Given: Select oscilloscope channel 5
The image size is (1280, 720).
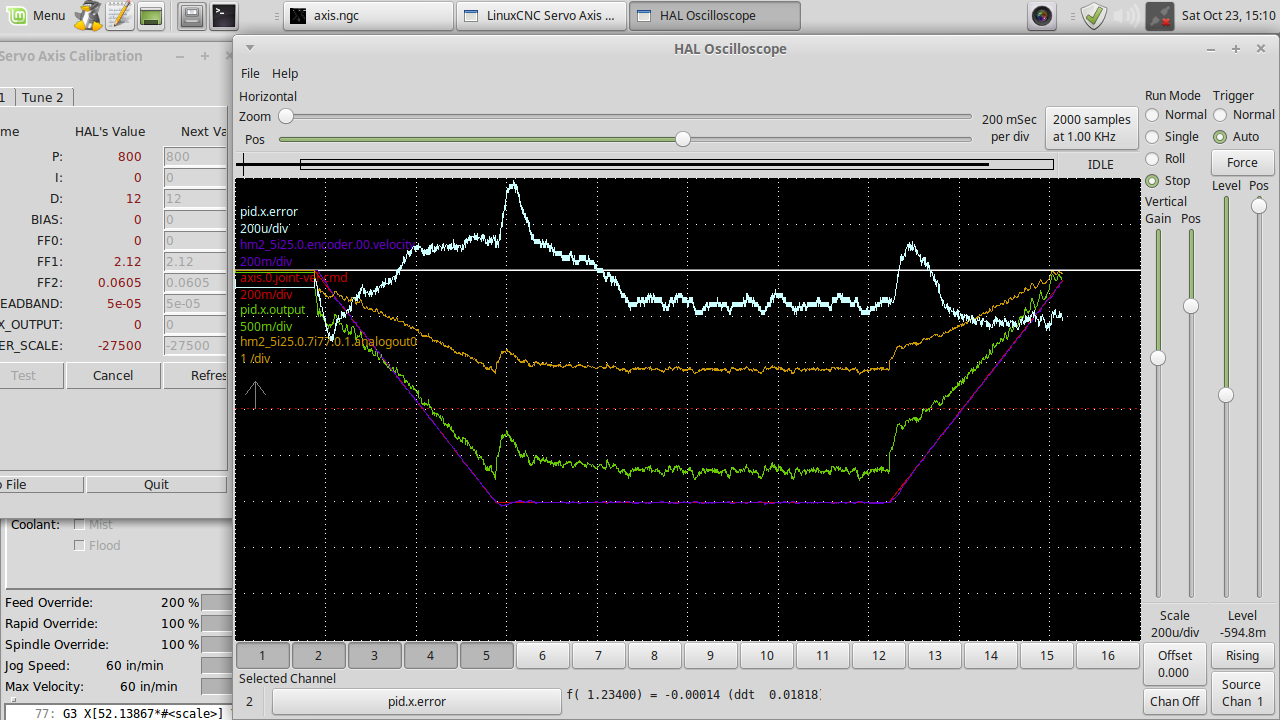Looking at the screenshot, I should (x=486, y=656).
